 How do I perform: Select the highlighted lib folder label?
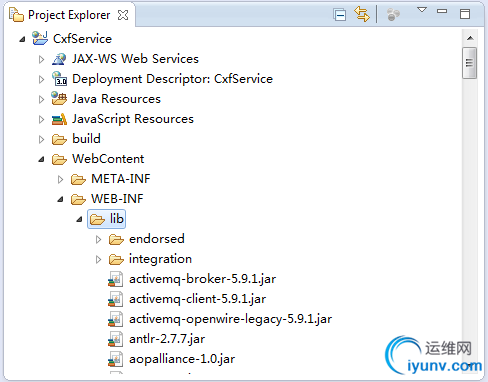click(x=117, y=219)
